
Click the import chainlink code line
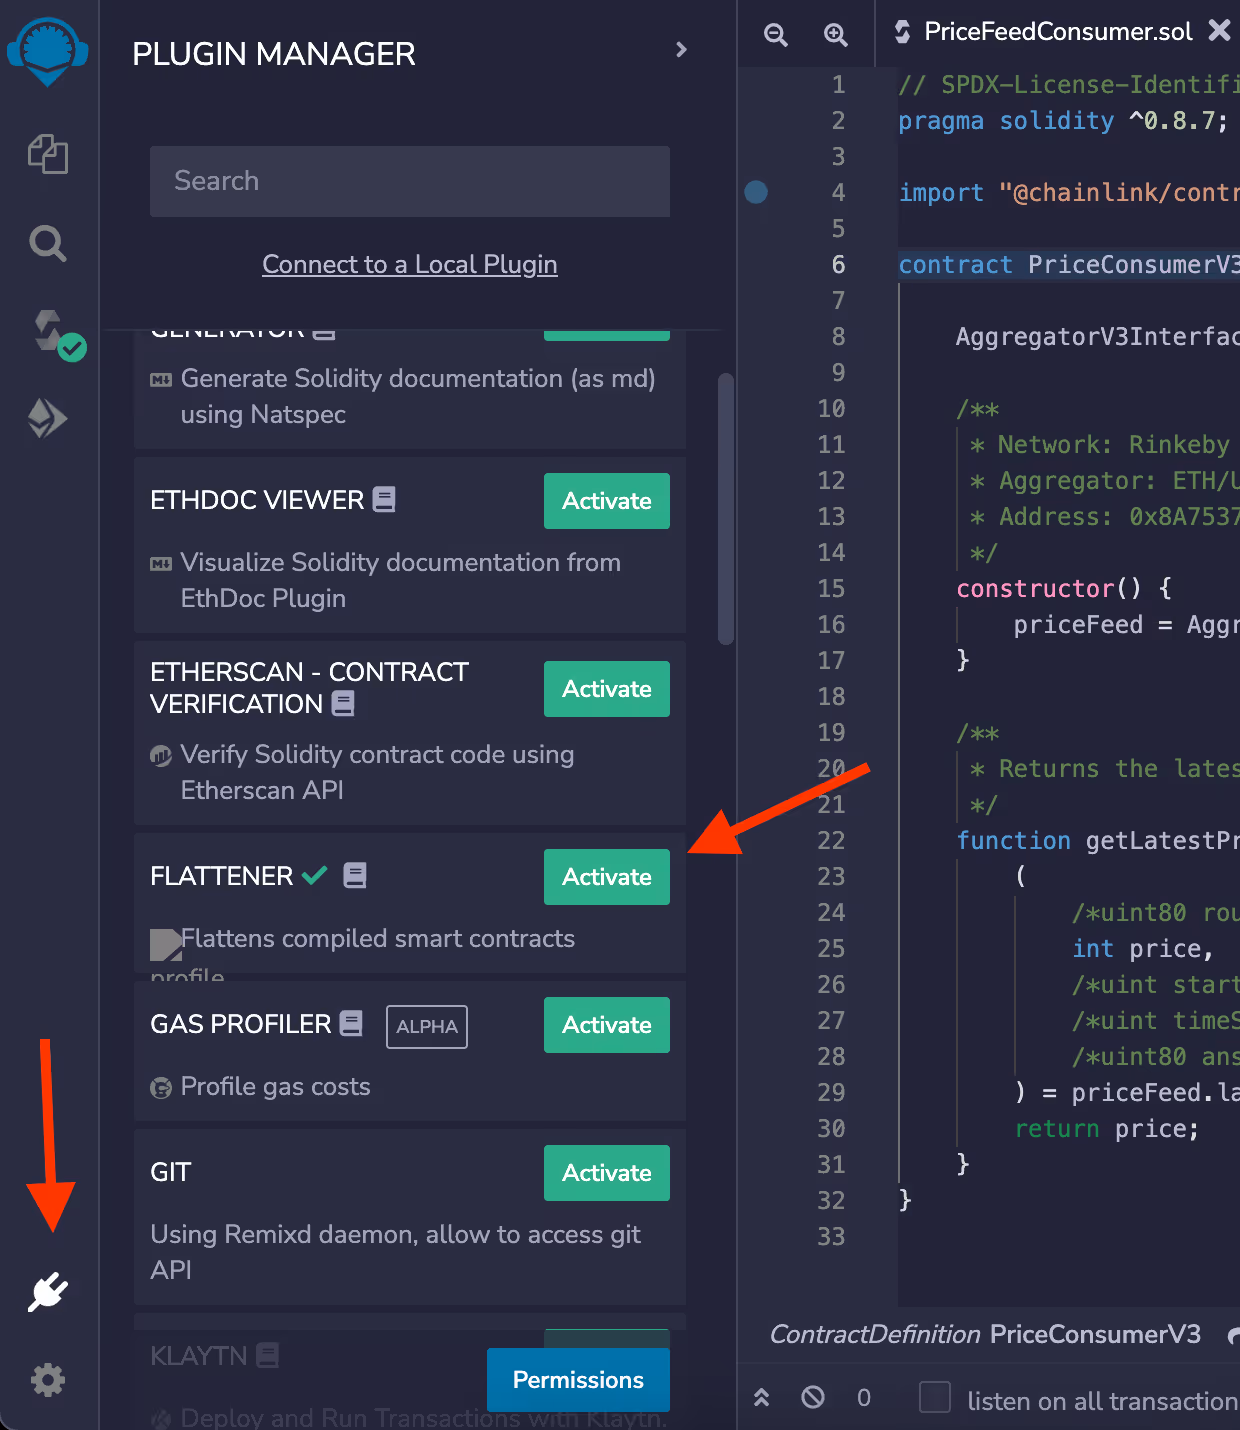coord(1069,192)
